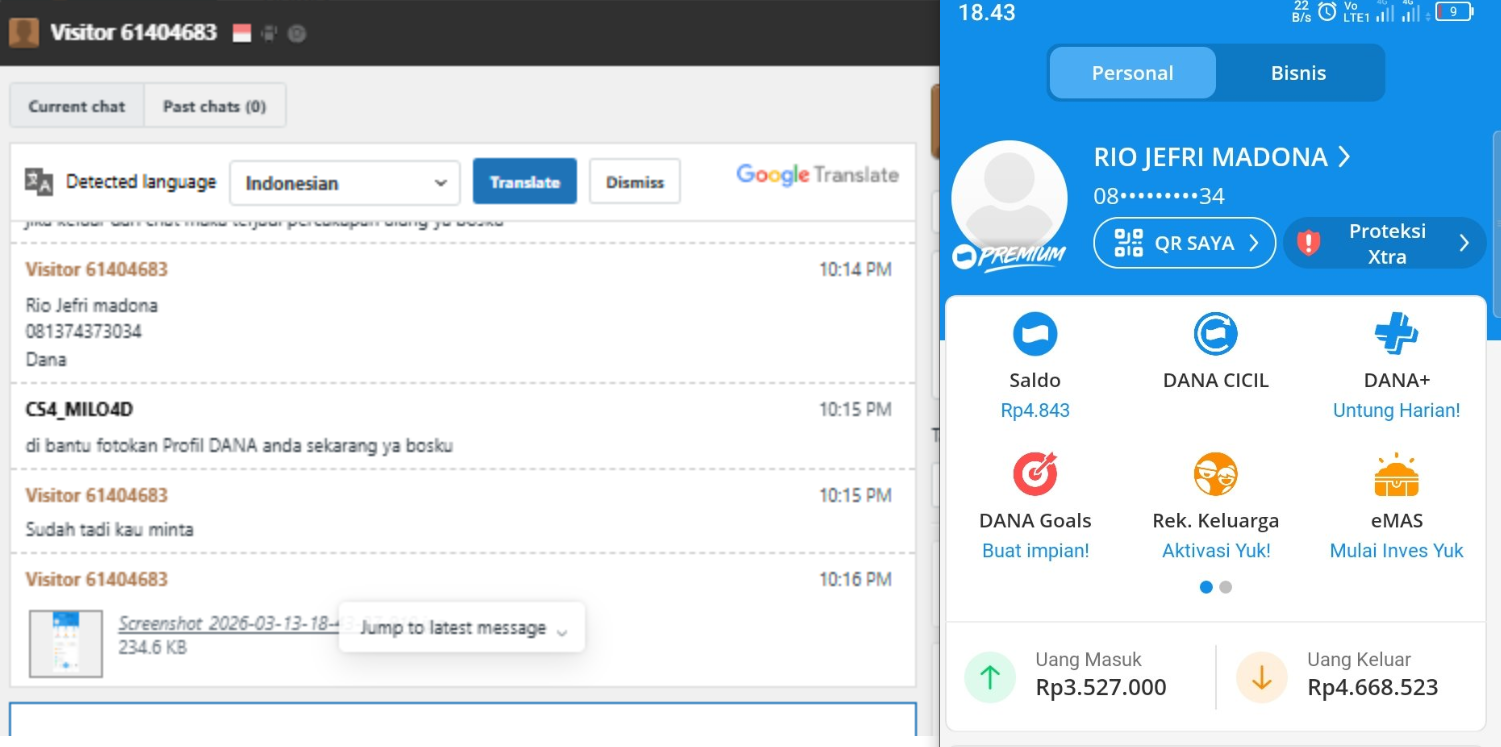Image resolution: width=1501 pixels, height=747 pixels.
Task: Click the visitor avatar in chat header
Action: click(23, 32)
